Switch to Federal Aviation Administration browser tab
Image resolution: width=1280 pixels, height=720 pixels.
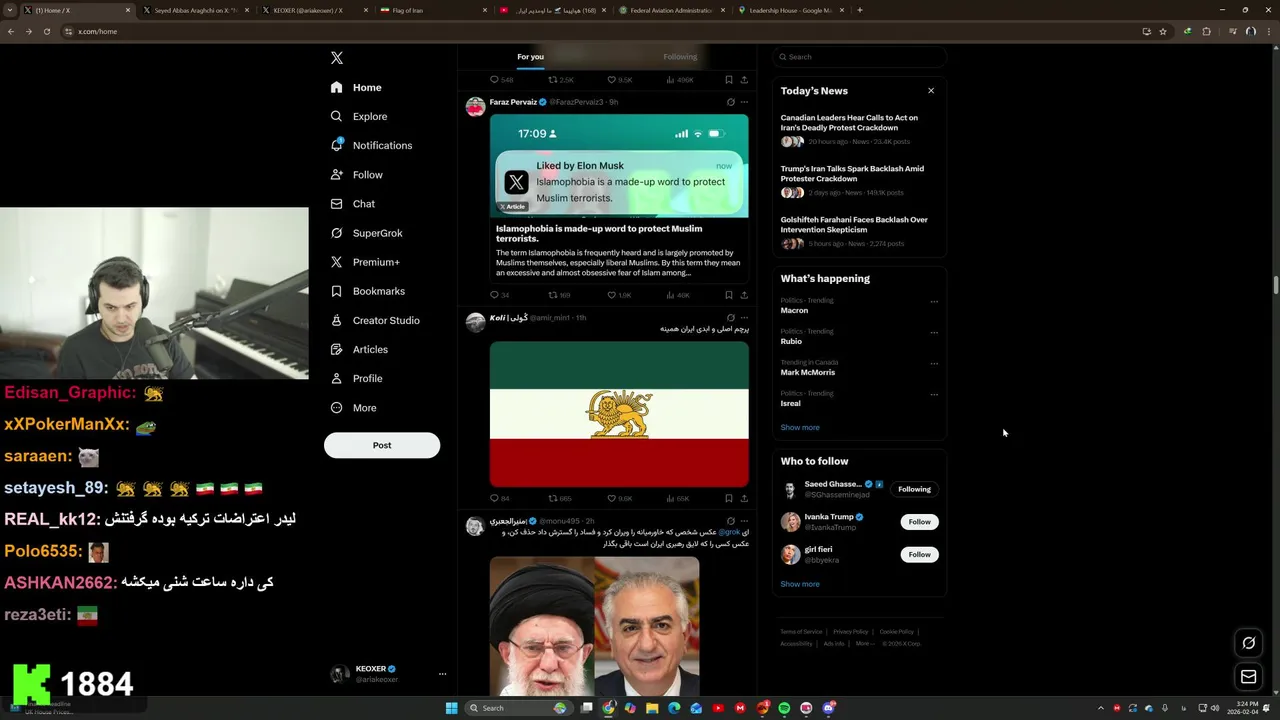670,10
